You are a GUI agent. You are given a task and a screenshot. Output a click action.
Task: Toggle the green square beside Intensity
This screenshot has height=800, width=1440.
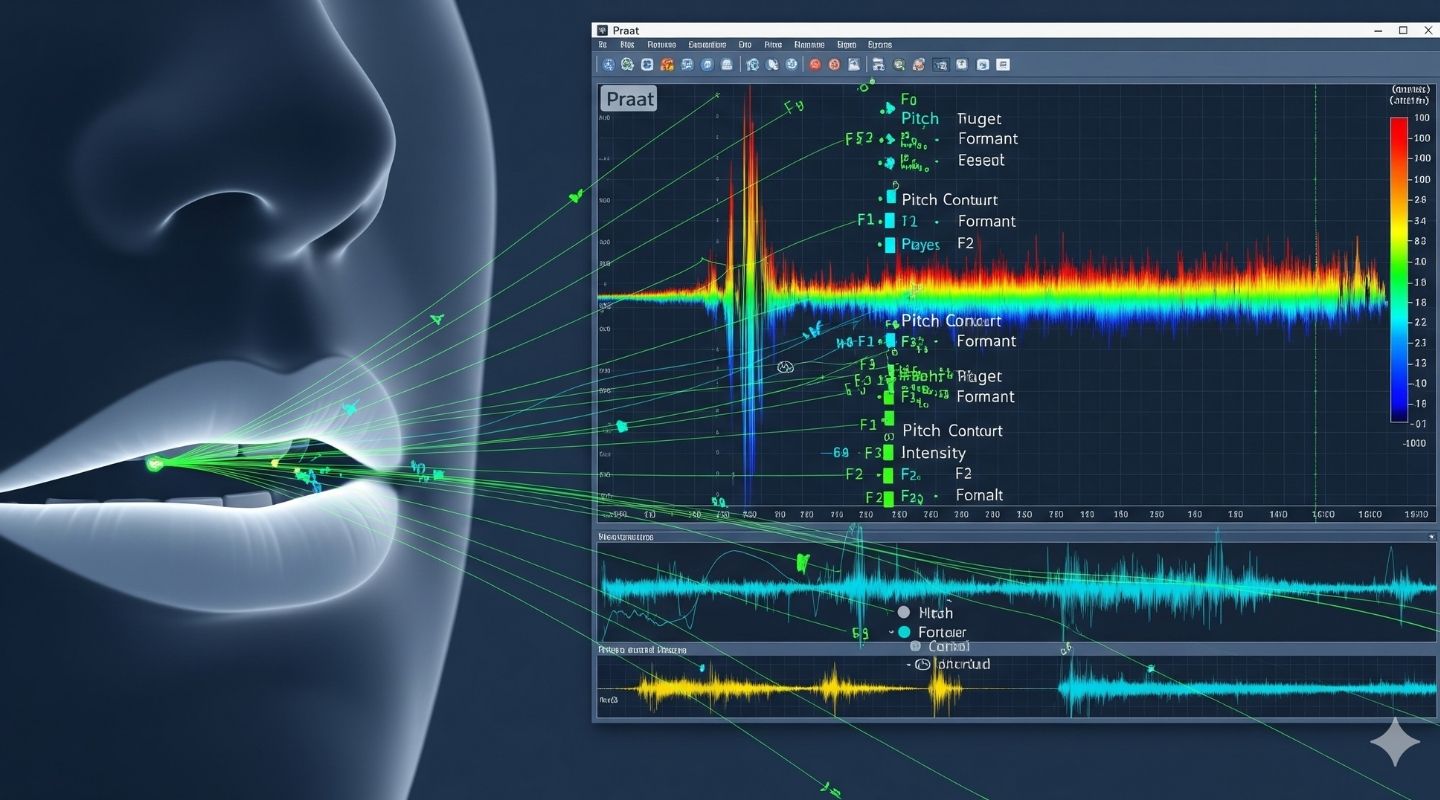[888, 453]
